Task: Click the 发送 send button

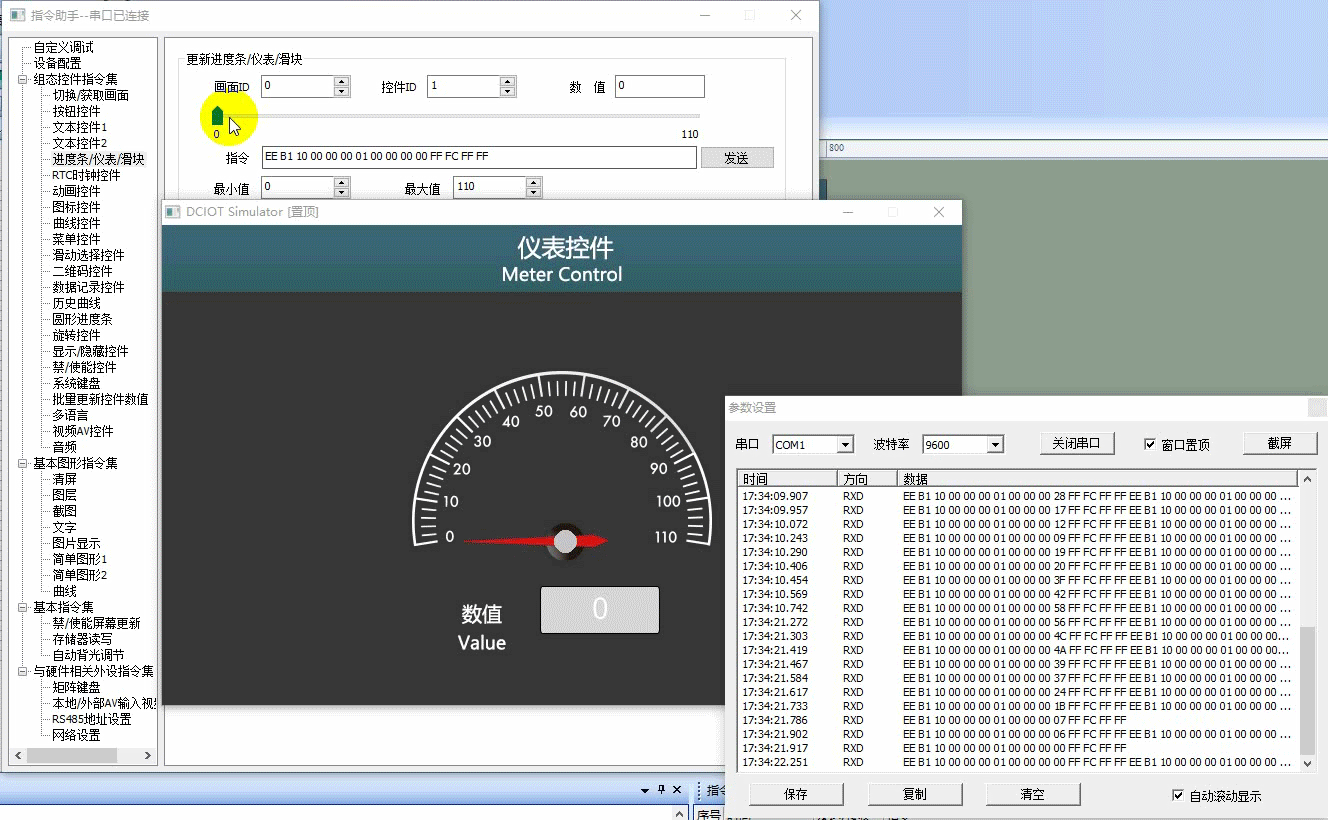Action: coord(737,158)
